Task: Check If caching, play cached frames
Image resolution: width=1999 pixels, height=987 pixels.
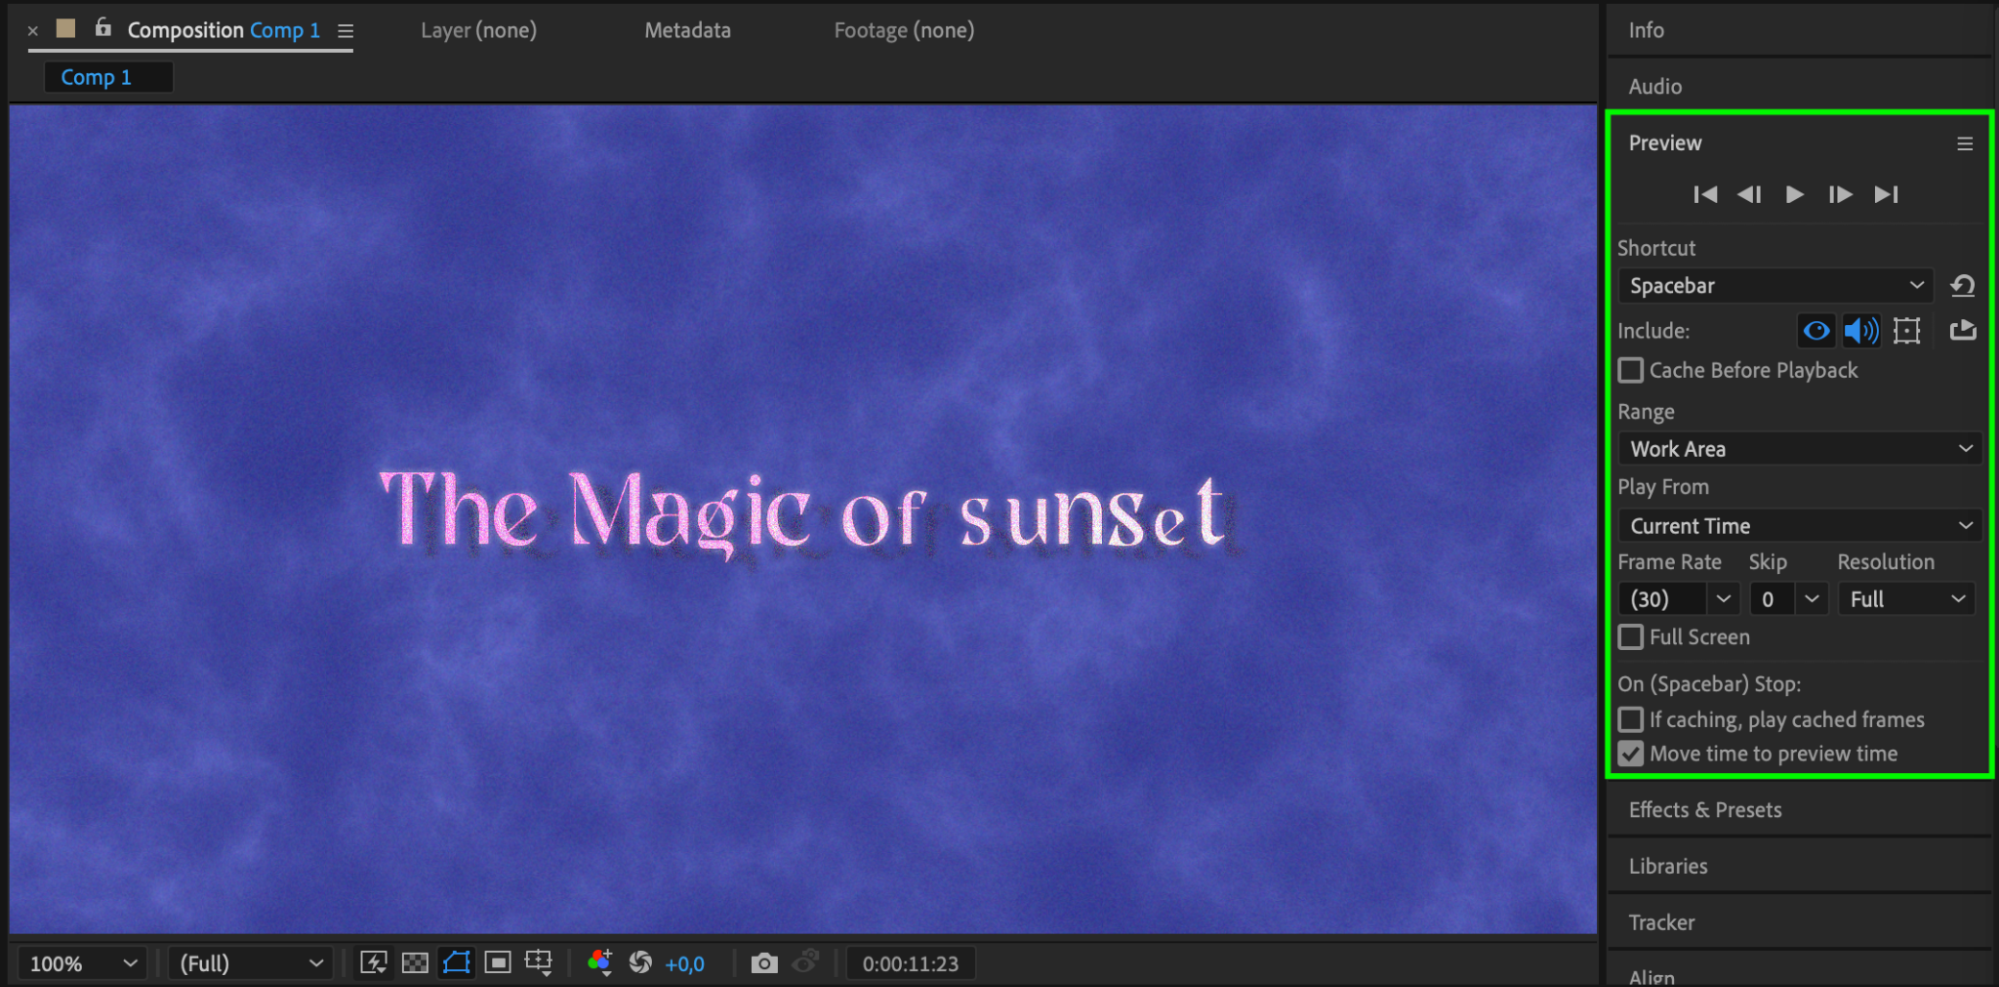Action: tap(1631, 720)
